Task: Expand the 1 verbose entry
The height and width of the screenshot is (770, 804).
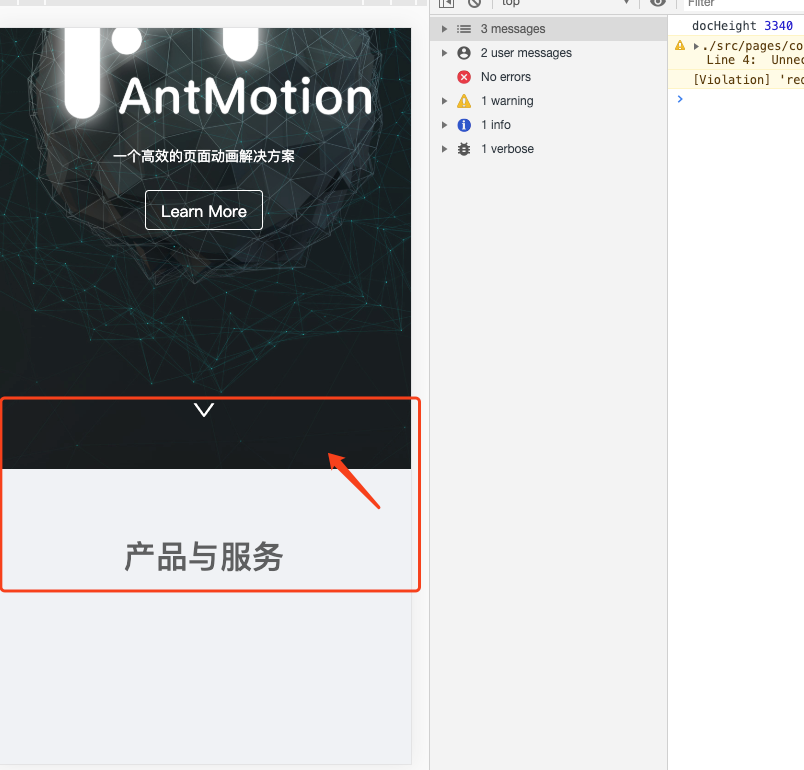Action: click(445, 149)
